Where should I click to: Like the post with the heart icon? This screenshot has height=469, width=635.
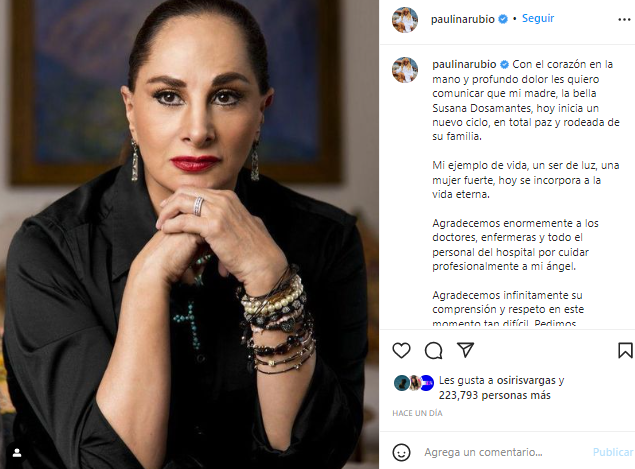[401, 350]
